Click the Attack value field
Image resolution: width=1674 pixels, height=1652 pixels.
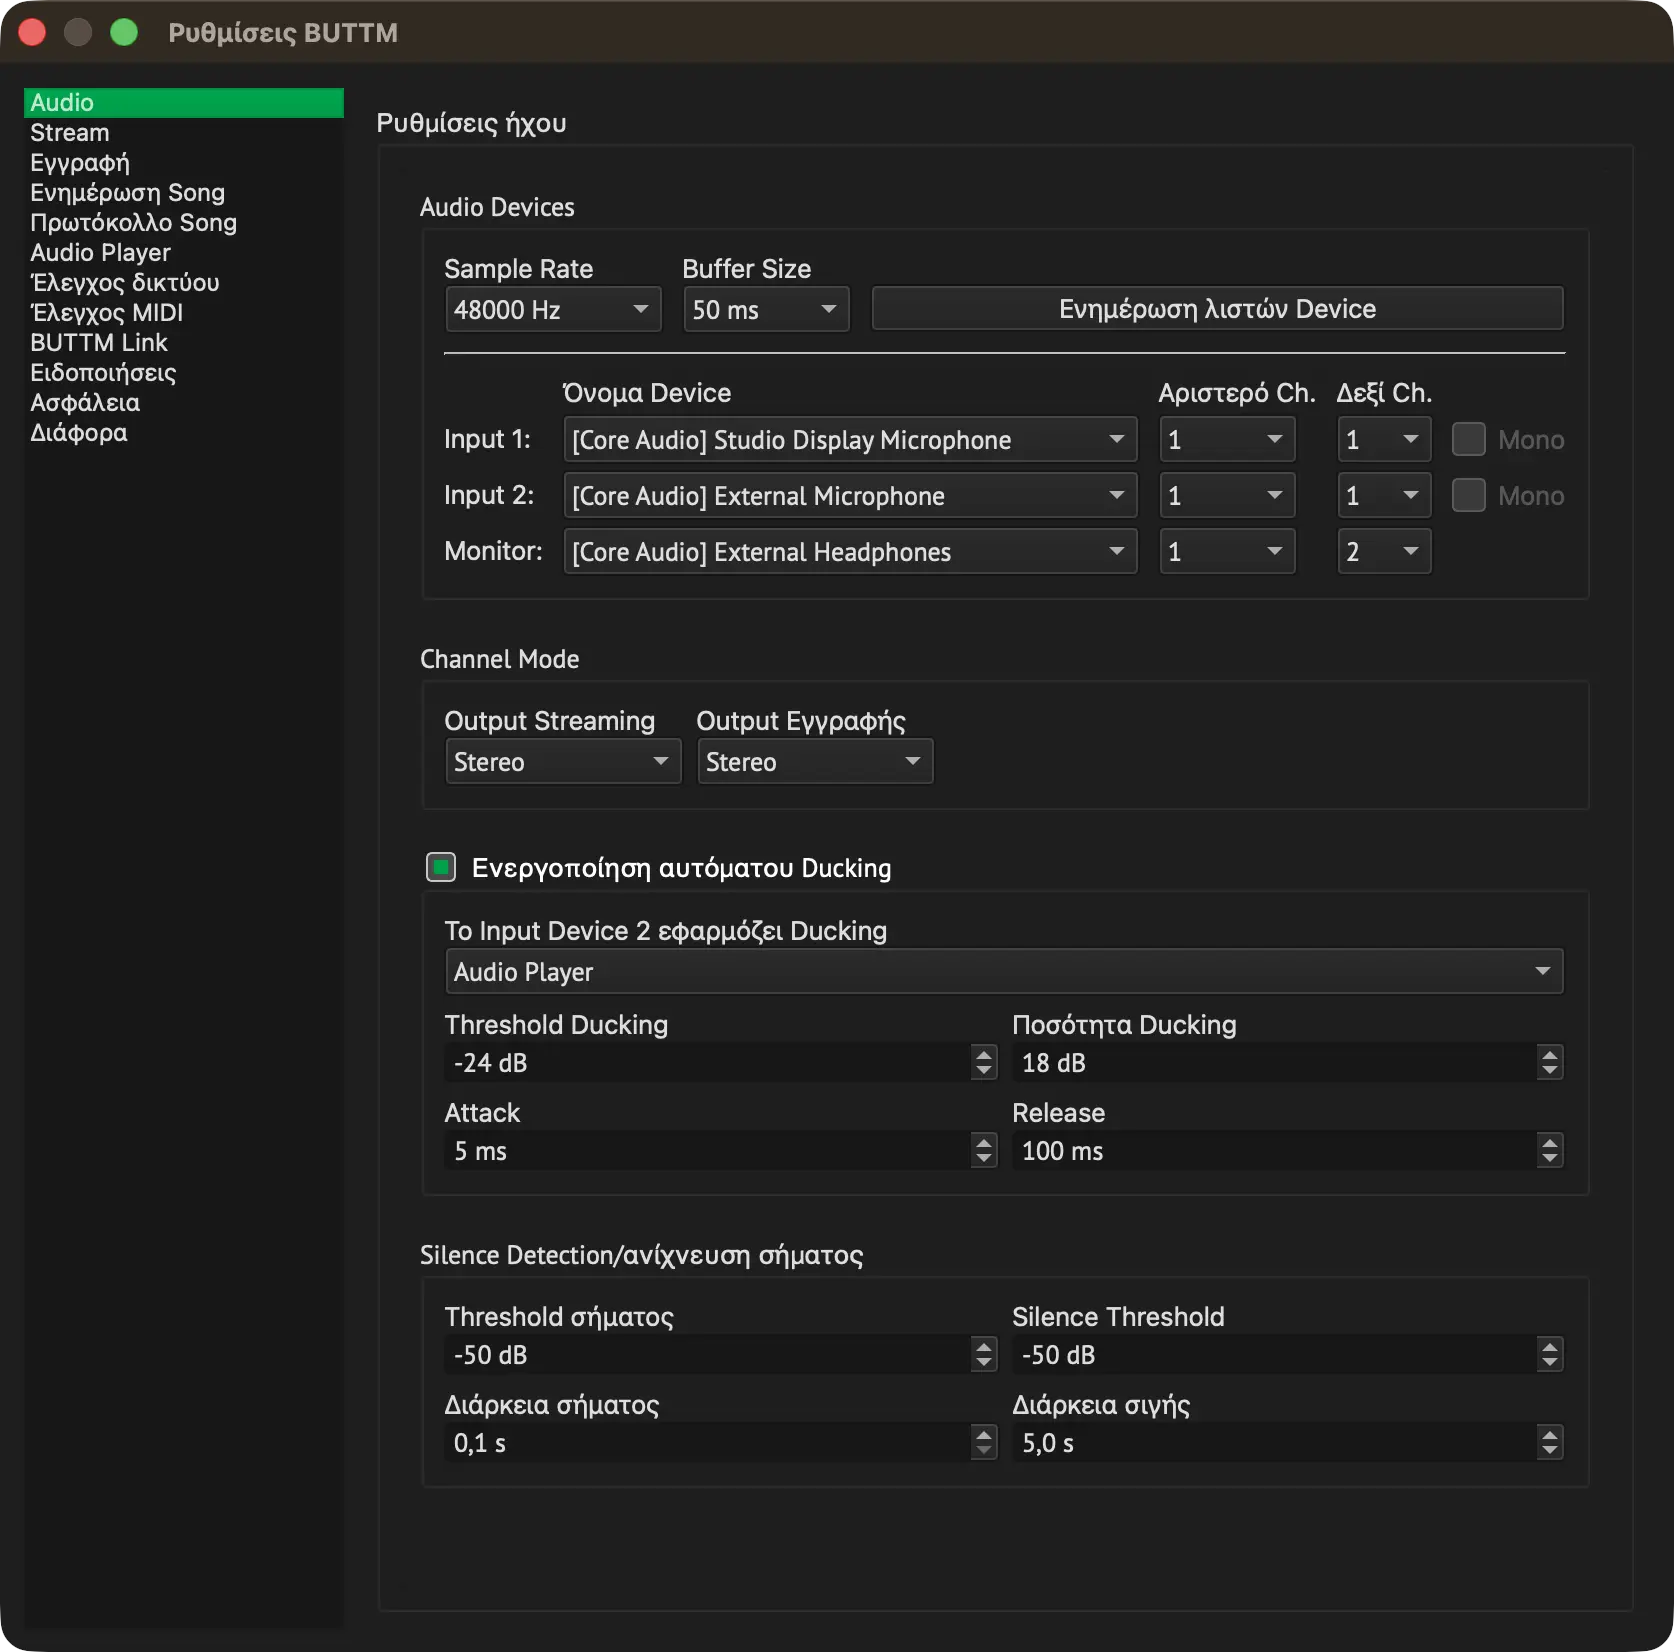click(707, 1151)
